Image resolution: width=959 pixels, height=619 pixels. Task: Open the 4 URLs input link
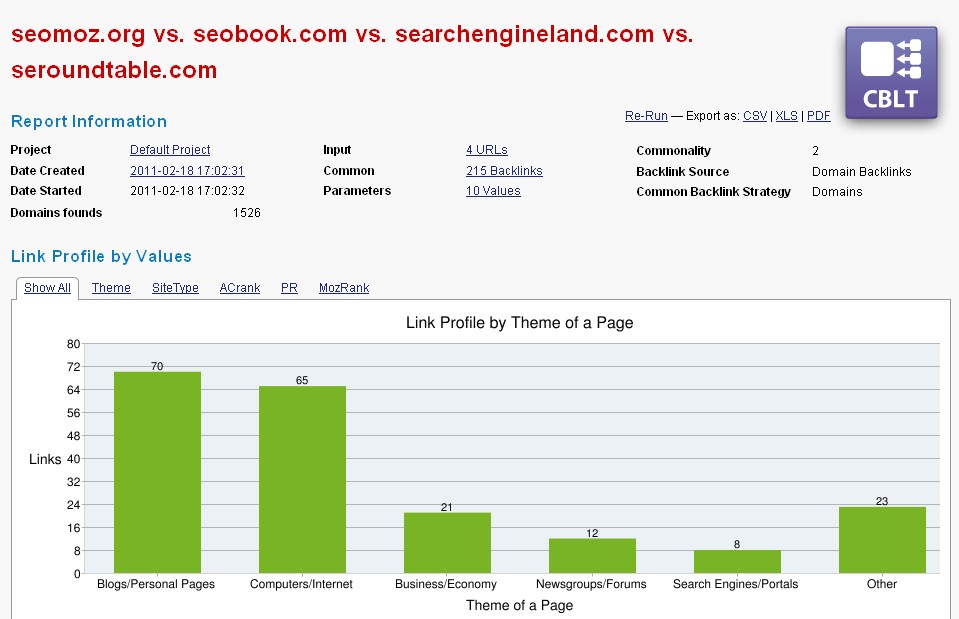(487, 150)
